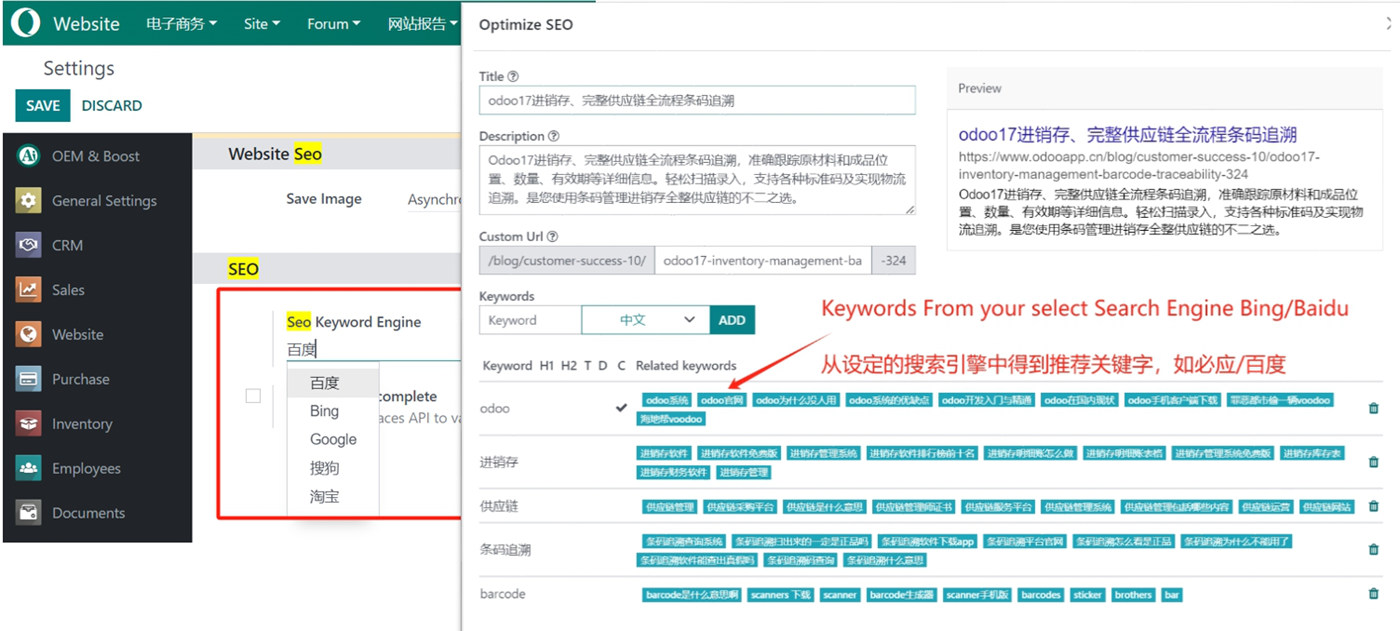Select the Employees people icon in sidebar
The image size is (1400, 631).
tap(29, 468)
